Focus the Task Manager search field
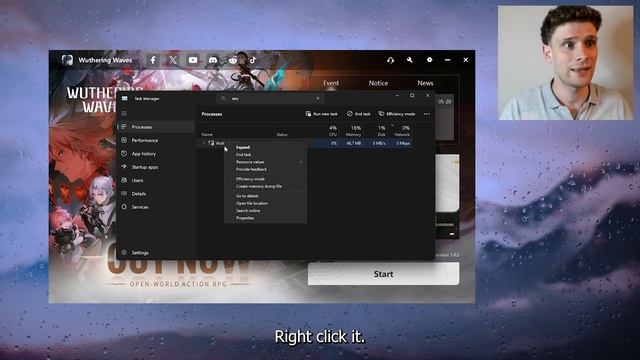 (x=270, y=98)
